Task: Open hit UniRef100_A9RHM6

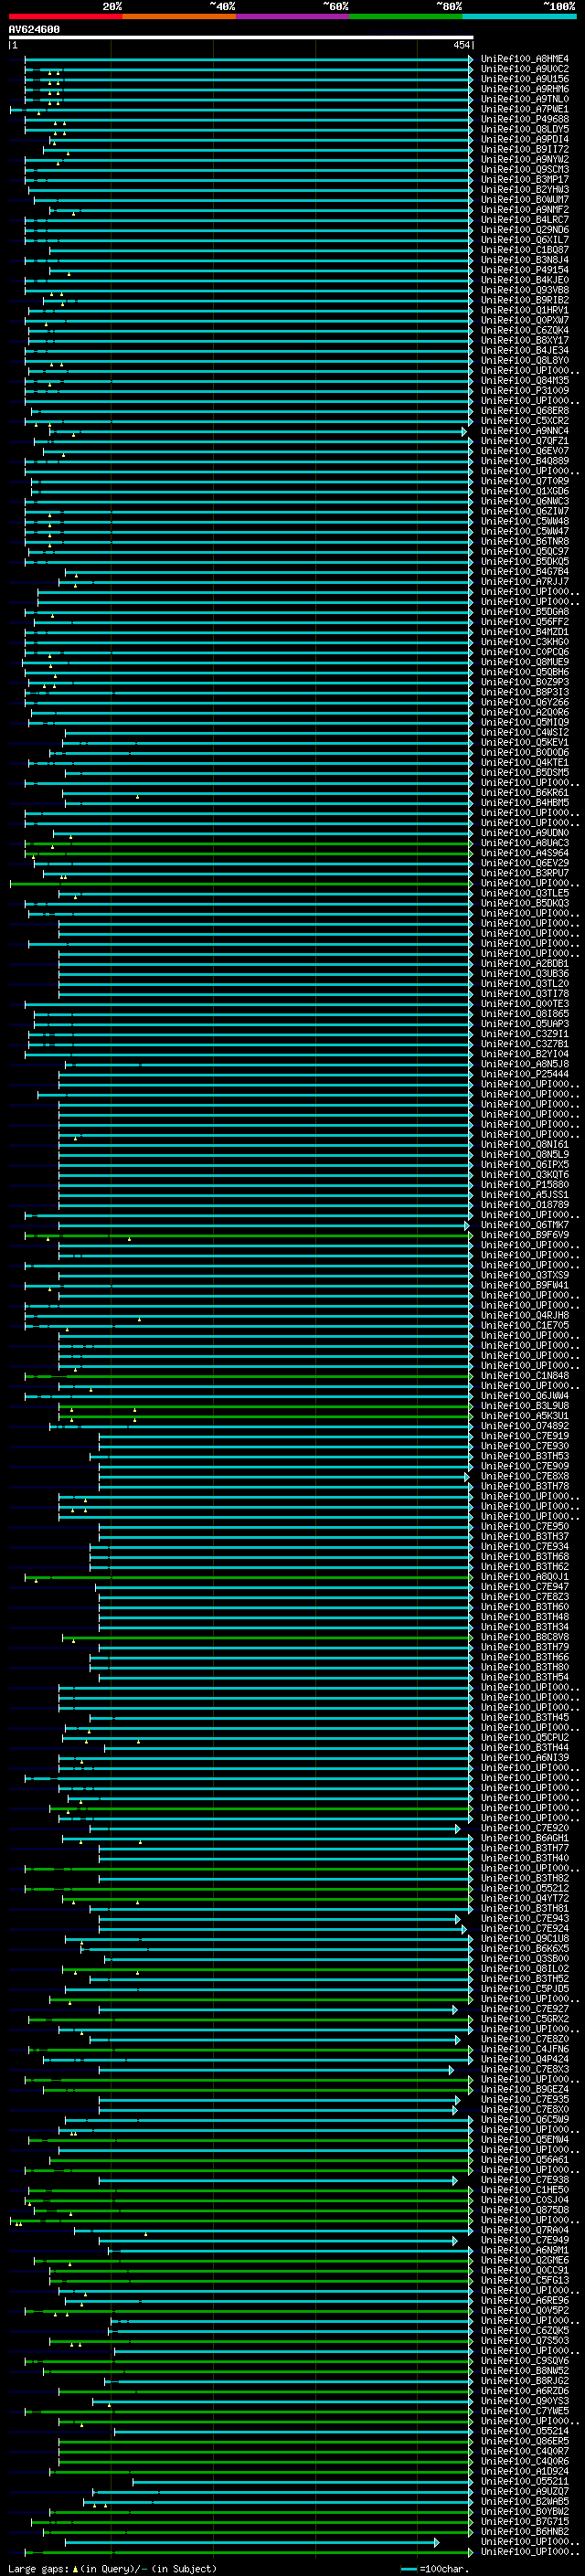Action: 525,89
